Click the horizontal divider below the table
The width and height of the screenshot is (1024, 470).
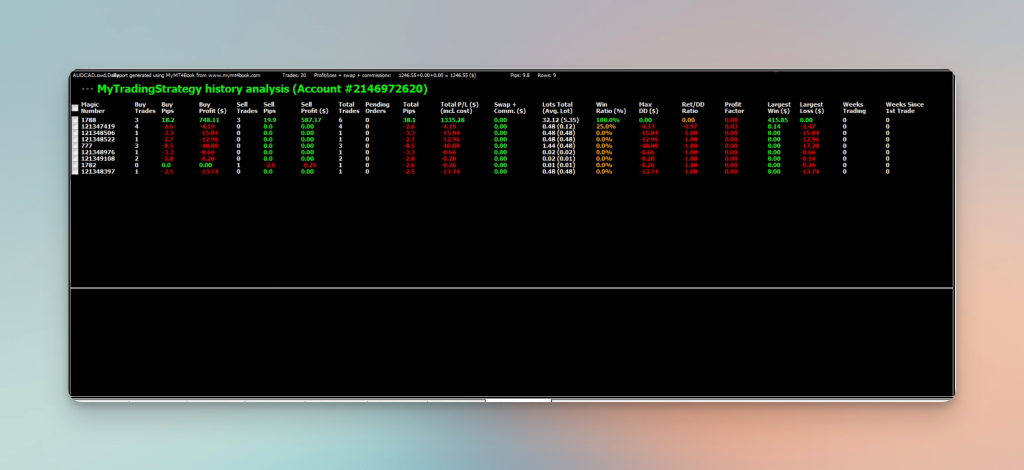coord(511,287)
